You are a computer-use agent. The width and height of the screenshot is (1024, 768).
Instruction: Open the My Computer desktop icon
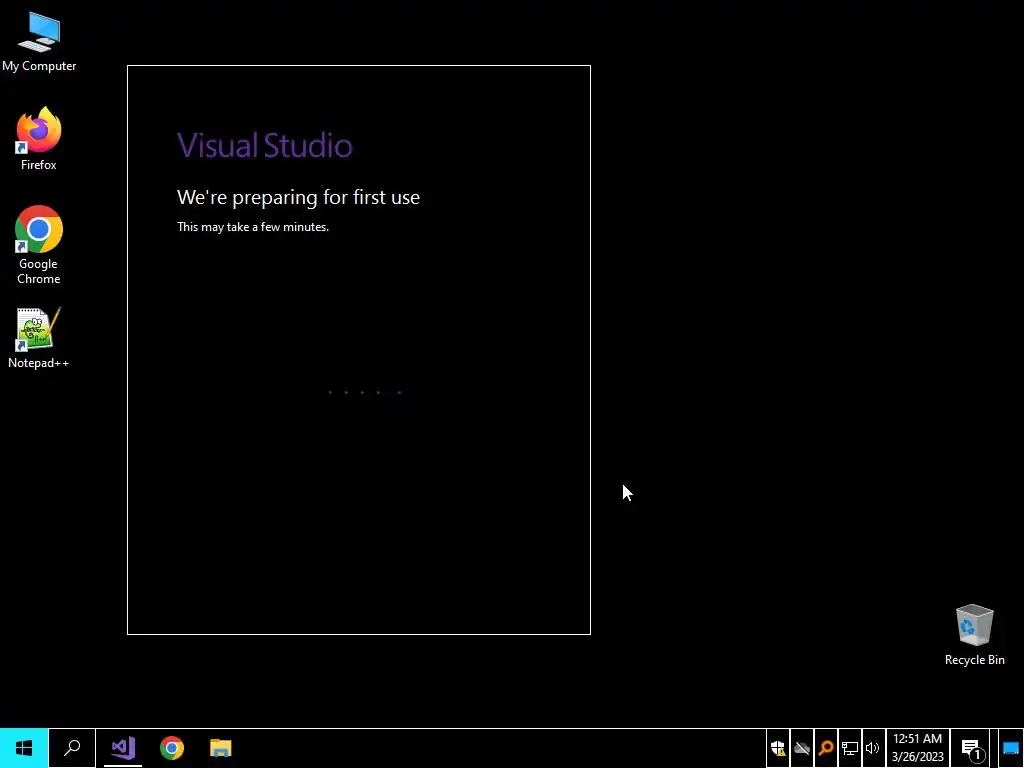point(39,41)
